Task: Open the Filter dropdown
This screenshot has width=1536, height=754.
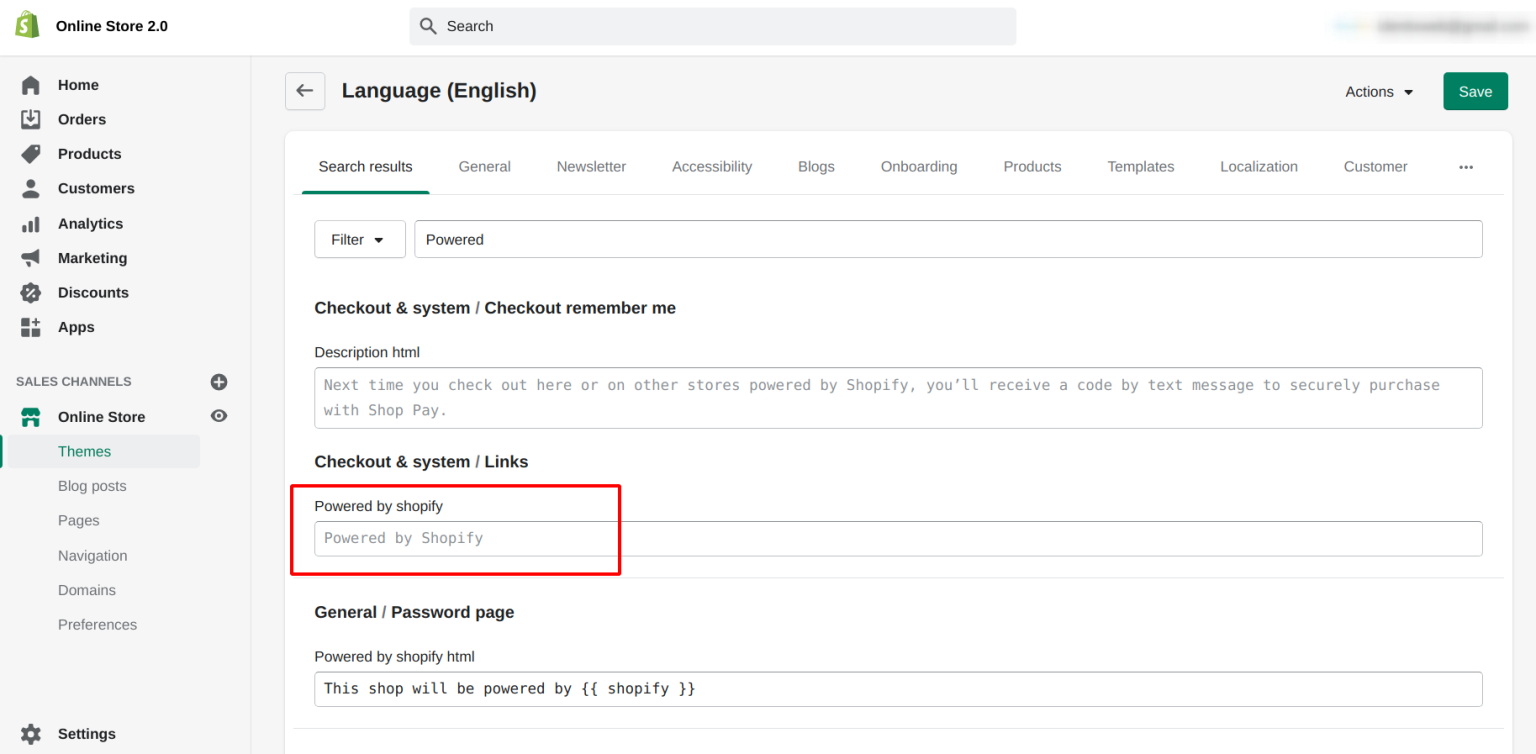Action: click(x=359, y=240)
